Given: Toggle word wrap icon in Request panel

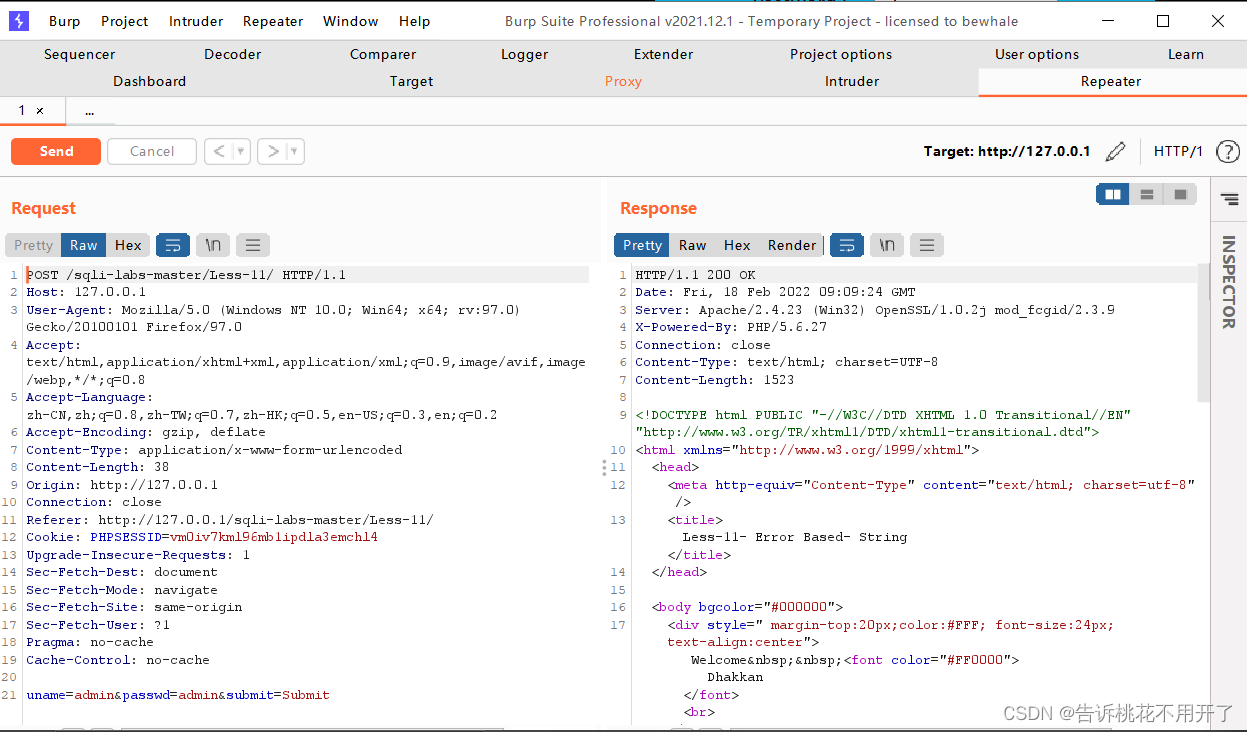Looking at the screenshot, I should (x=173, y=245).
